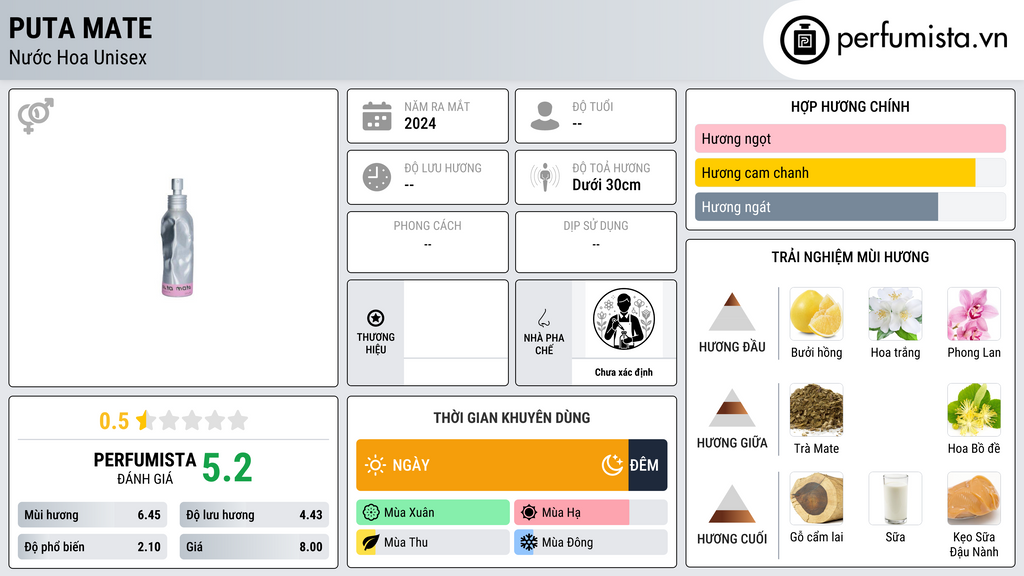1024x576 pixels.
Task: Click the clock icon for Độ lưu hương
Action: [x=377, y=177]
